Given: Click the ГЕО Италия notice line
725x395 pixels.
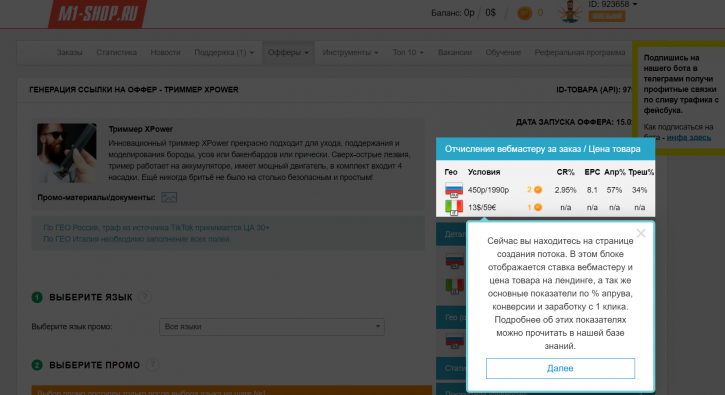Looking at the screenshot, I should click(137, 239).
